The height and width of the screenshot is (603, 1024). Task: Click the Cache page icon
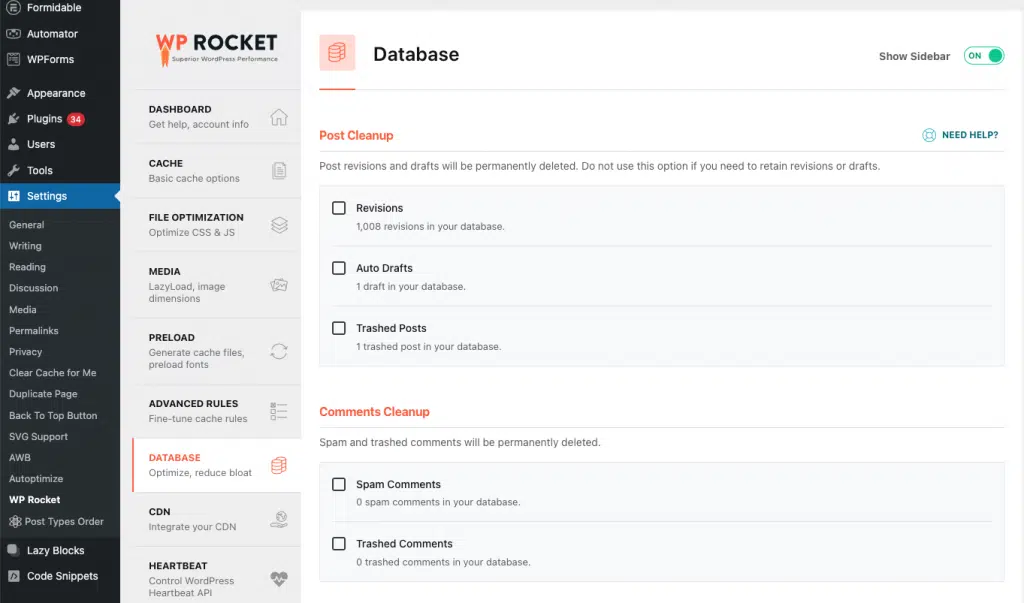[x=279, y=171]
